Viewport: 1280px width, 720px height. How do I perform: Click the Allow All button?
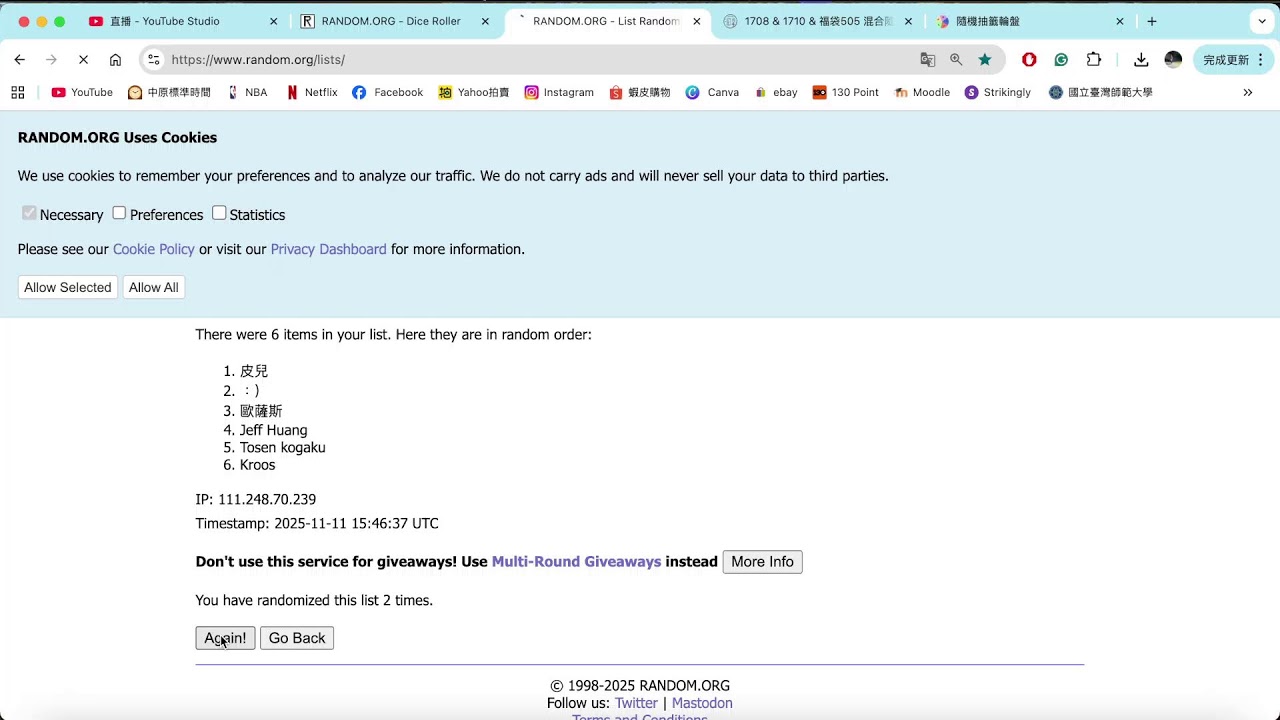click(153, 287)
